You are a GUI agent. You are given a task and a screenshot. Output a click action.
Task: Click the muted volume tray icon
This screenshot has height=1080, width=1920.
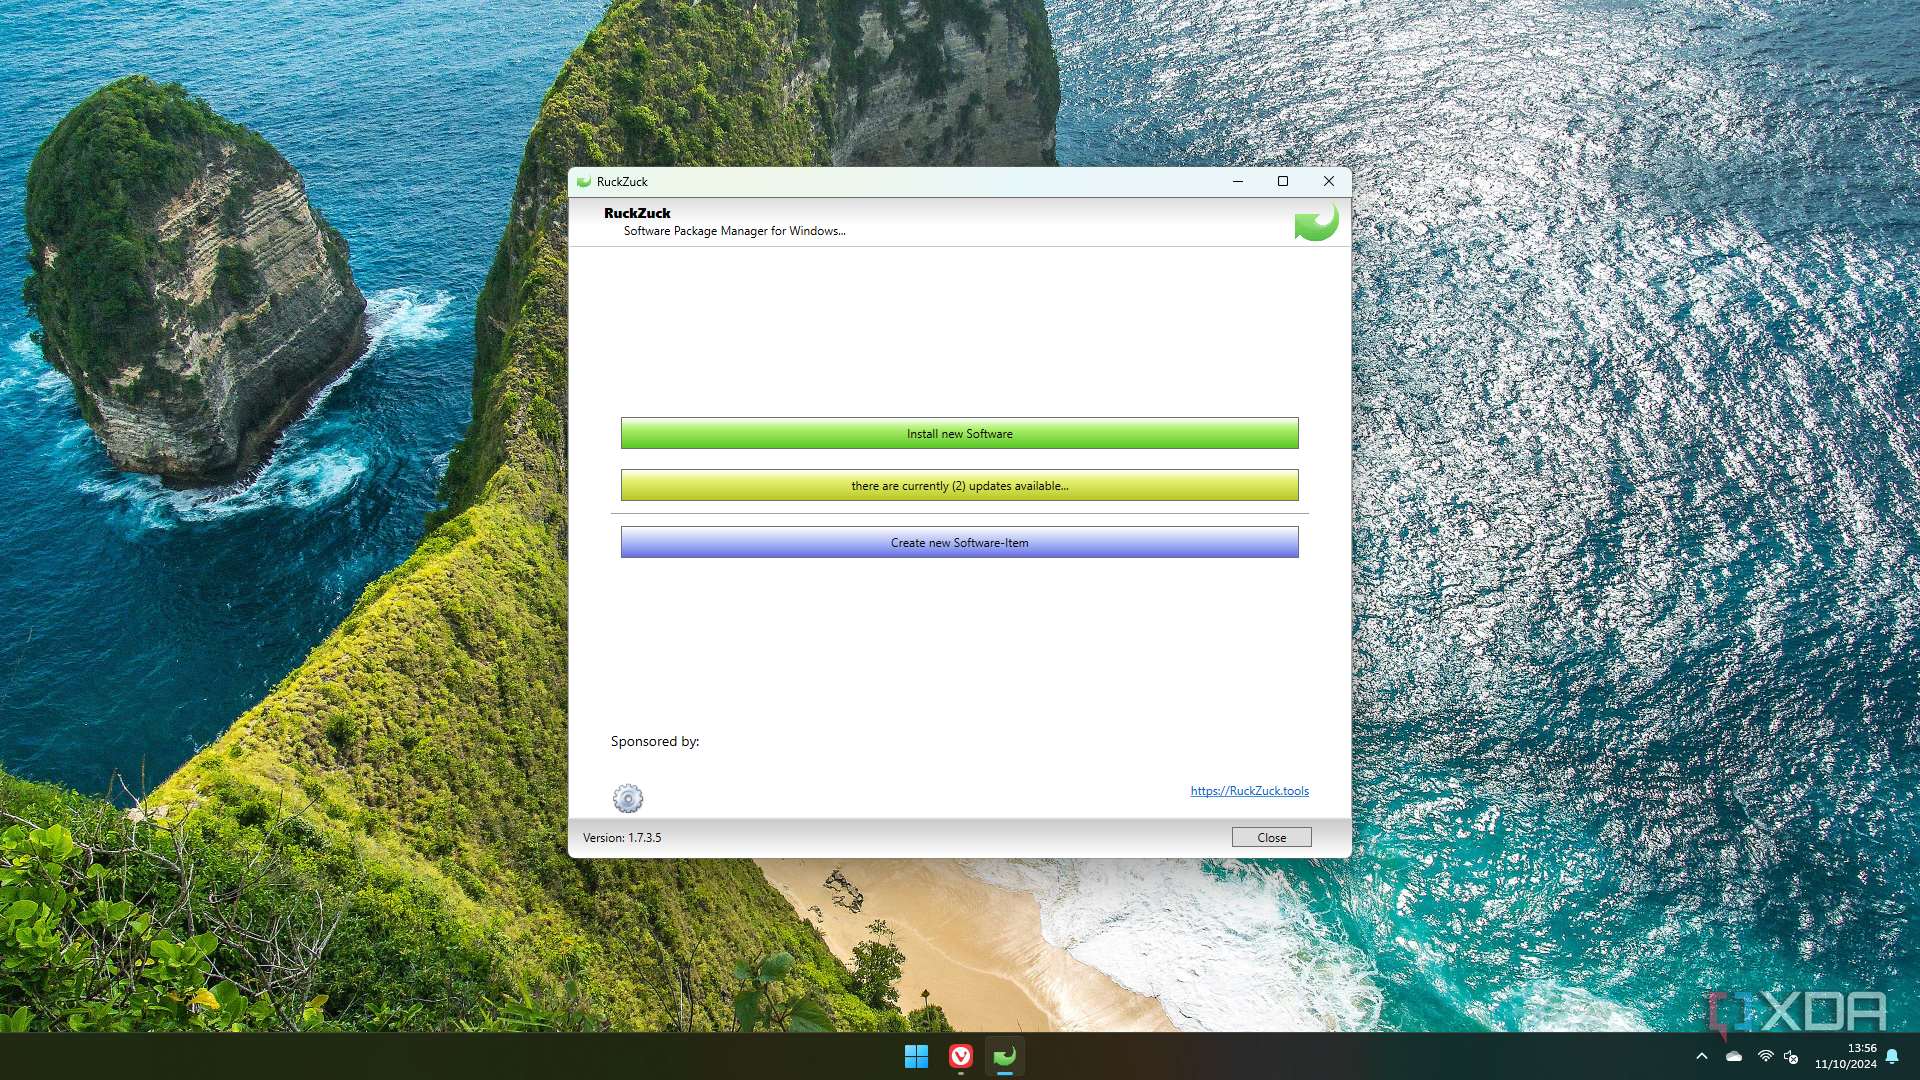(x=1791, y=1056)
